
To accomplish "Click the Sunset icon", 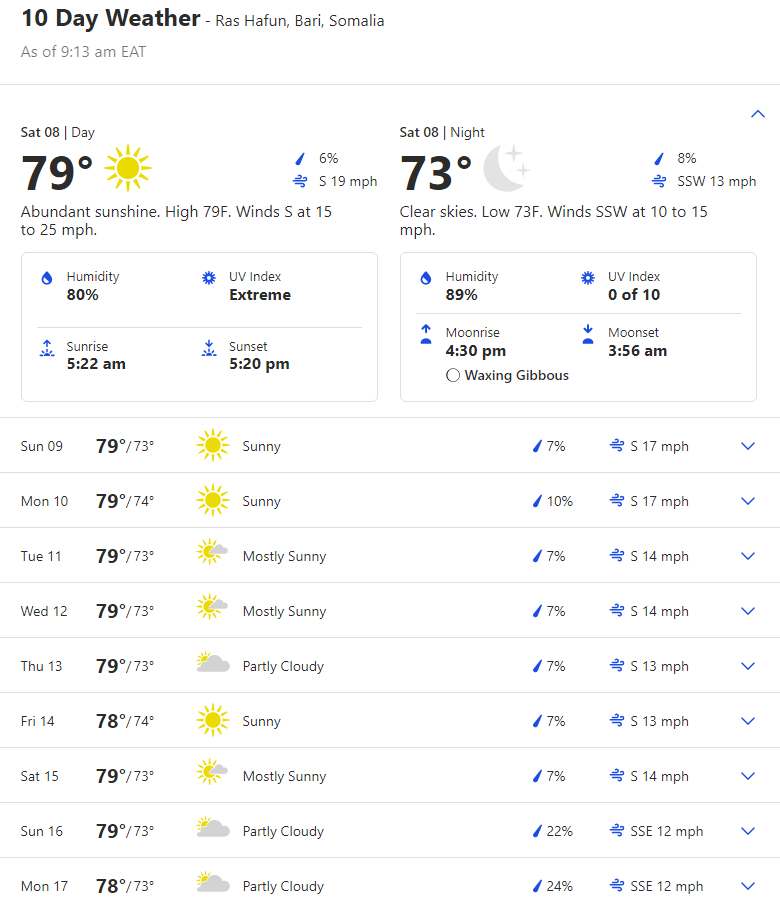I will [x=209, y=348].
